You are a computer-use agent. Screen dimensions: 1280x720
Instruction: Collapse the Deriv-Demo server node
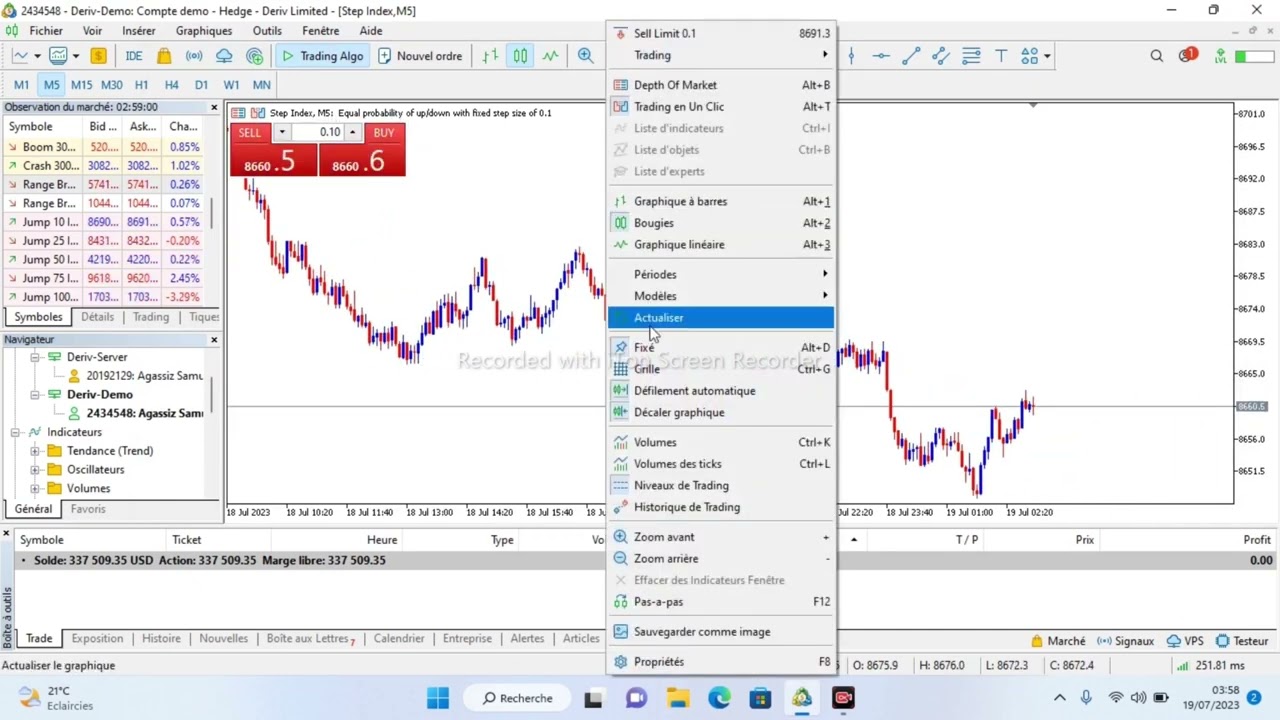coord(35,395)
